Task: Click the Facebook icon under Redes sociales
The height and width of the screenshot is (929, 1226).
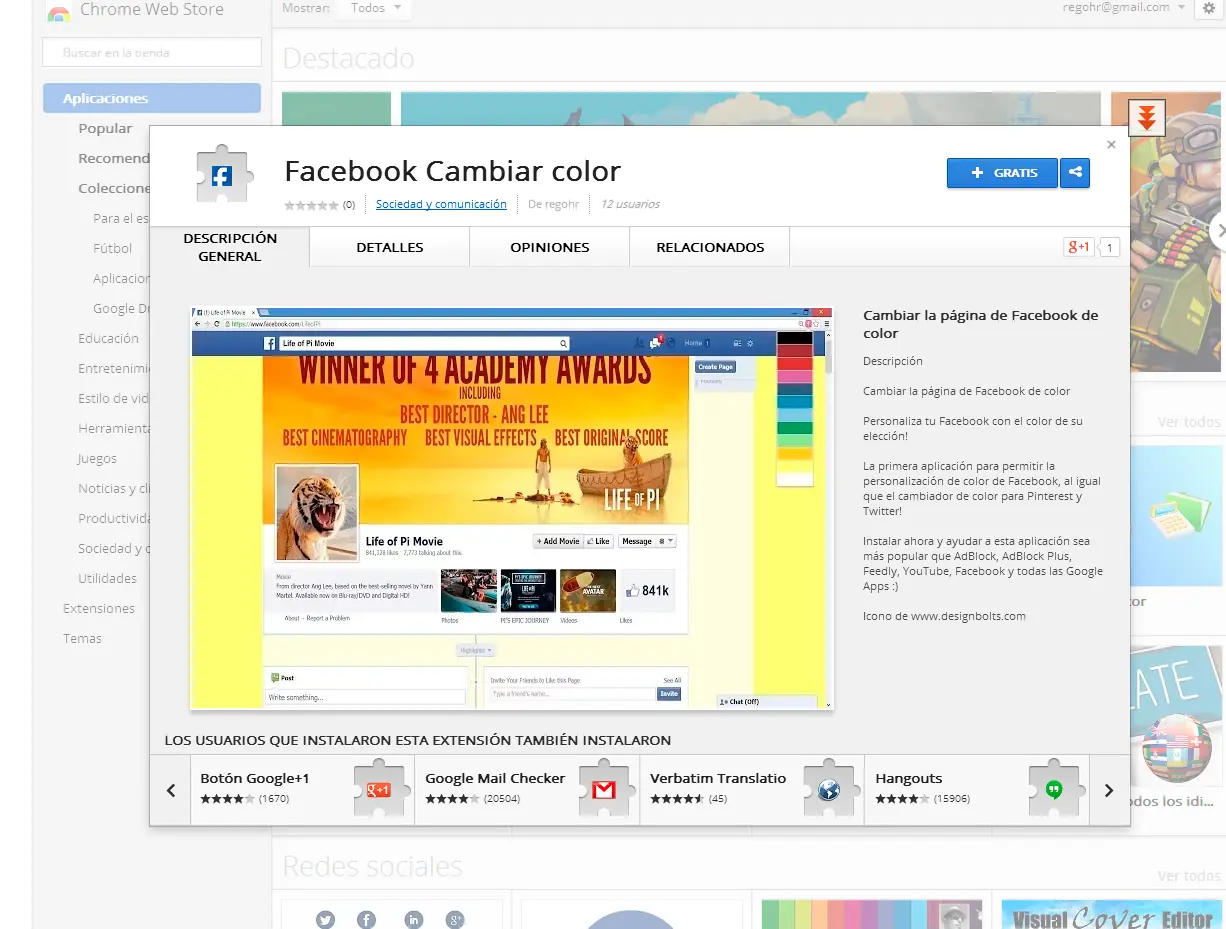Action: pyautogui.click(x=367, y=919)
